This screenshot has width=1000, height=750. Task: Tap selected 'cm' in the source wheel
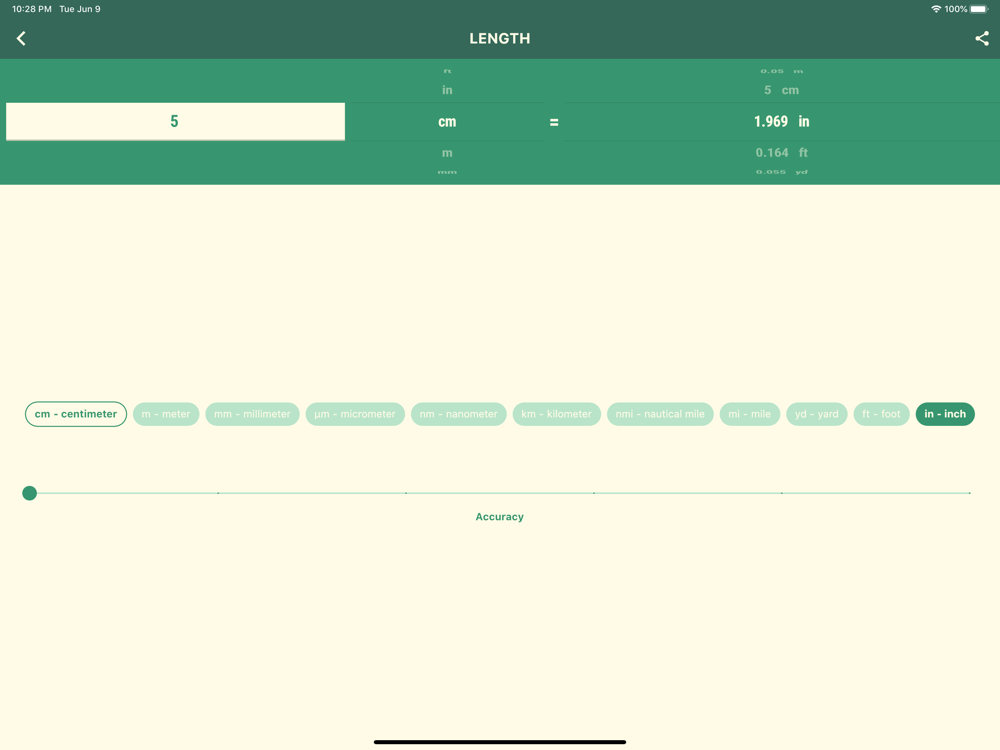[x=447, y=122]
